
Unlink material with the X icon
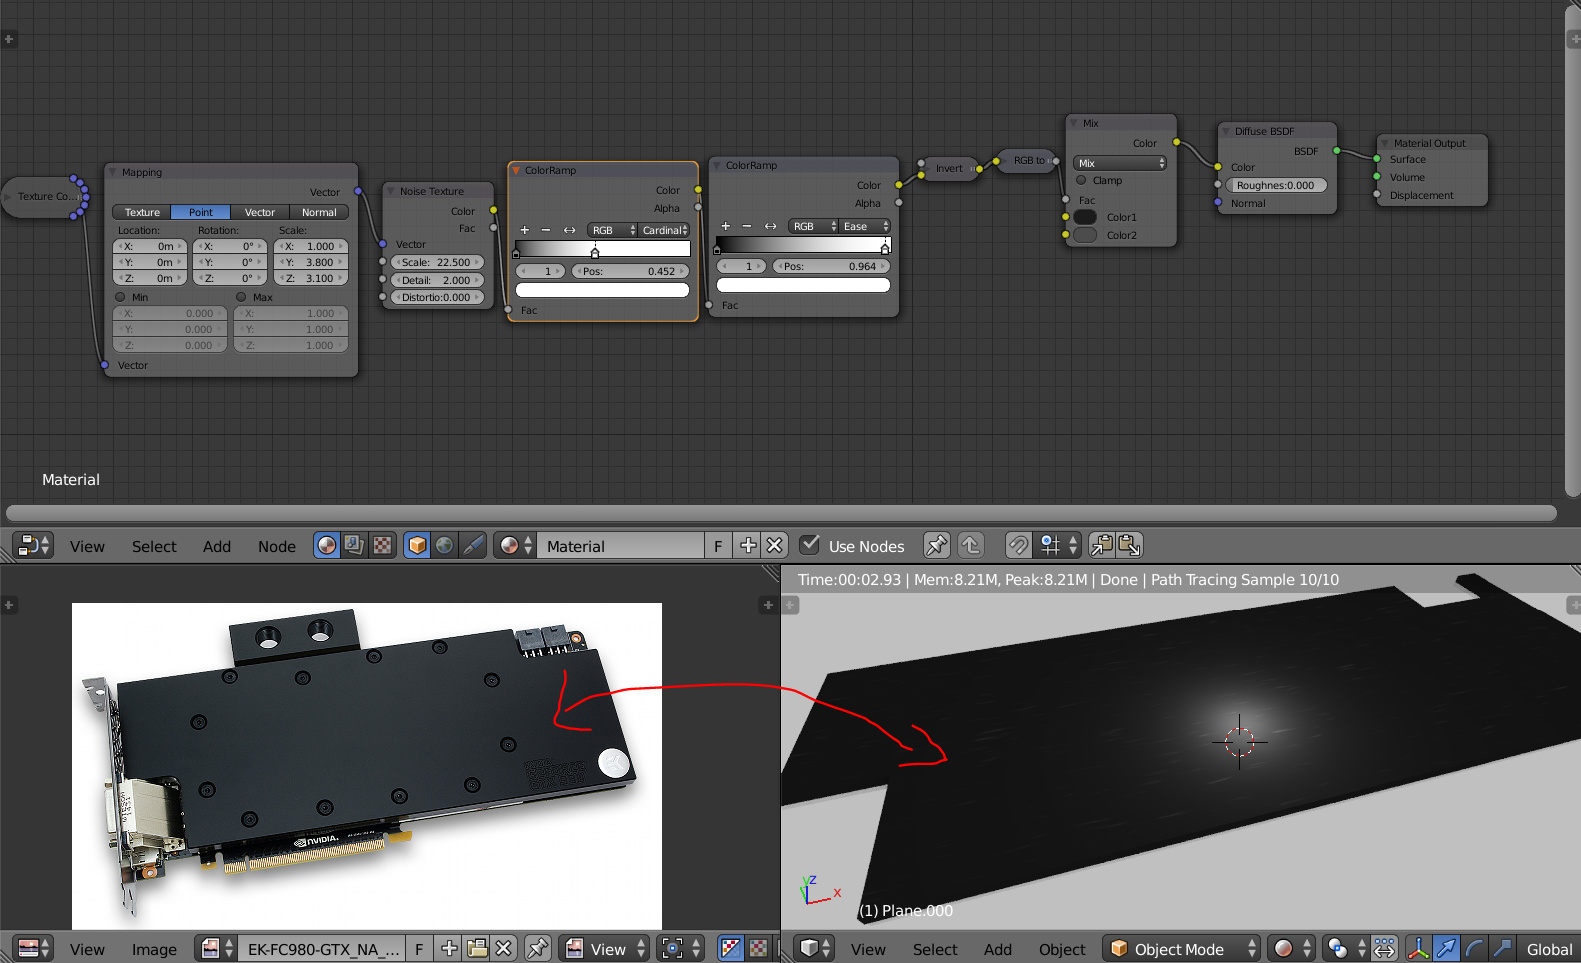pyautogui.click(x=775, y=545)
